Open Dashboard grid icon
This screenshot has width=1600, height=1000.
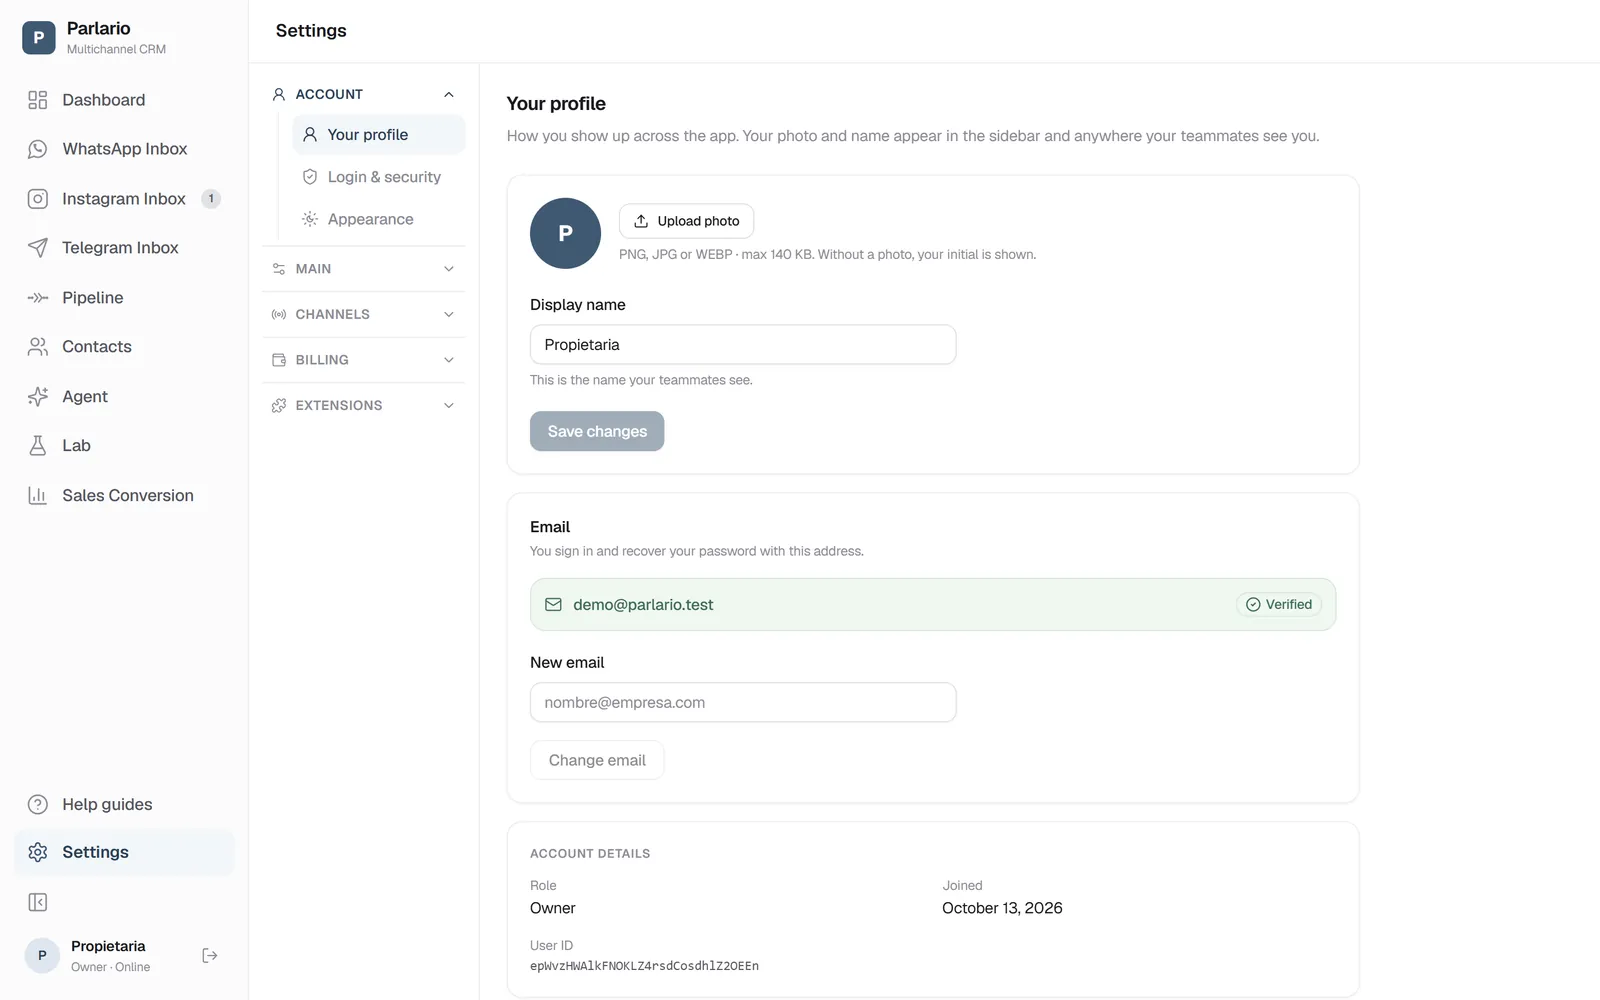point(38,100)
